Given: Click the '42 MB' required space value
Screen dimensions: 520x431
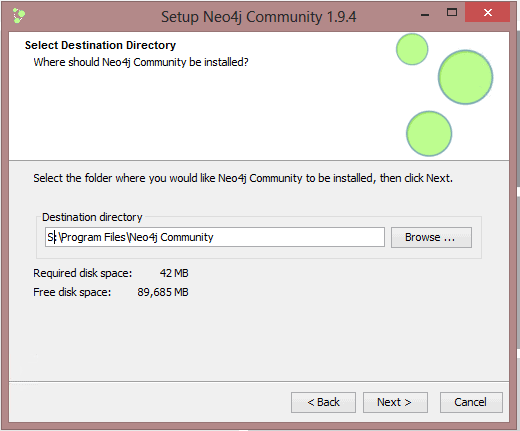Looking at the screenshot, I should (x=174, y=273).
